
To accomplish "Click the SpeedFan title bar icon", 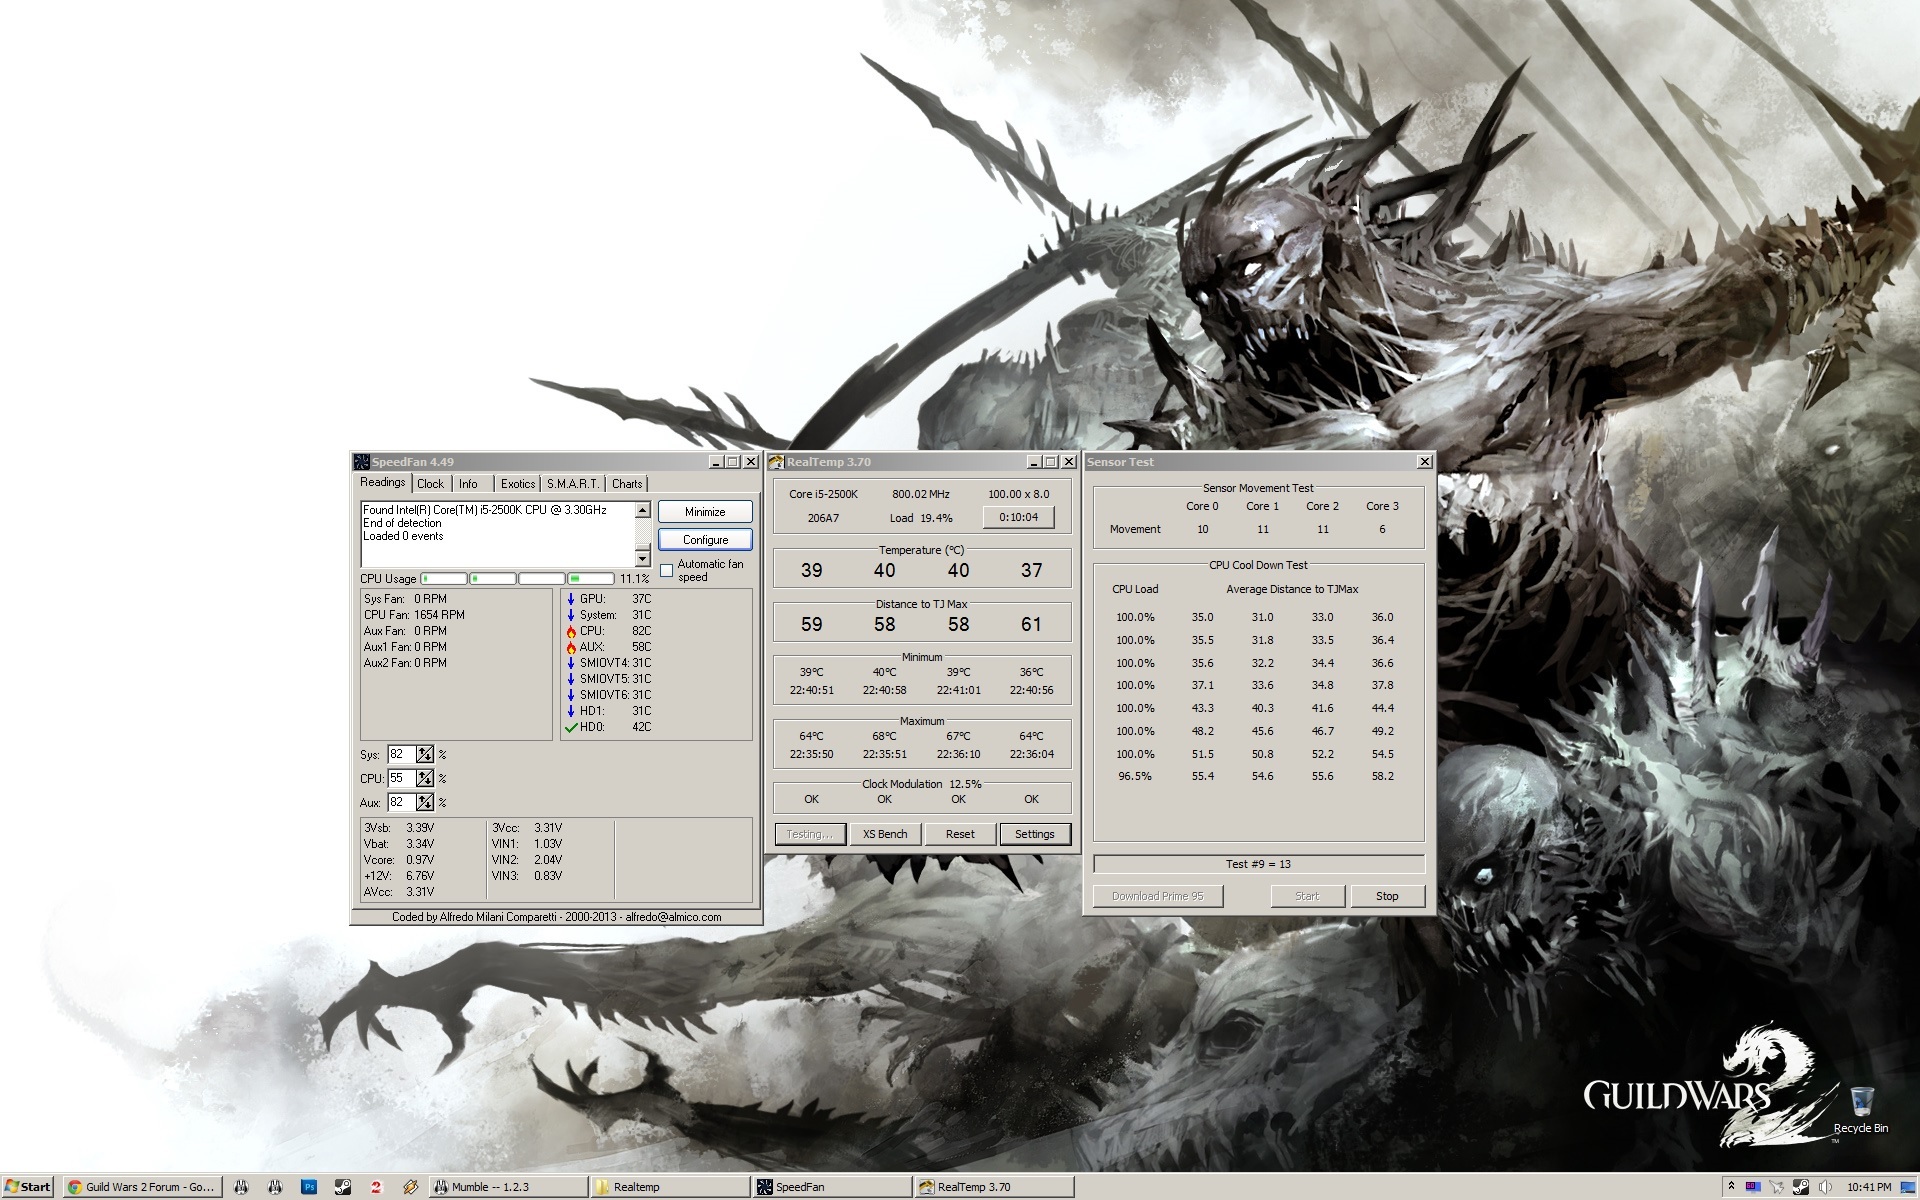I will pyautogui.click(x=362, y=462).
